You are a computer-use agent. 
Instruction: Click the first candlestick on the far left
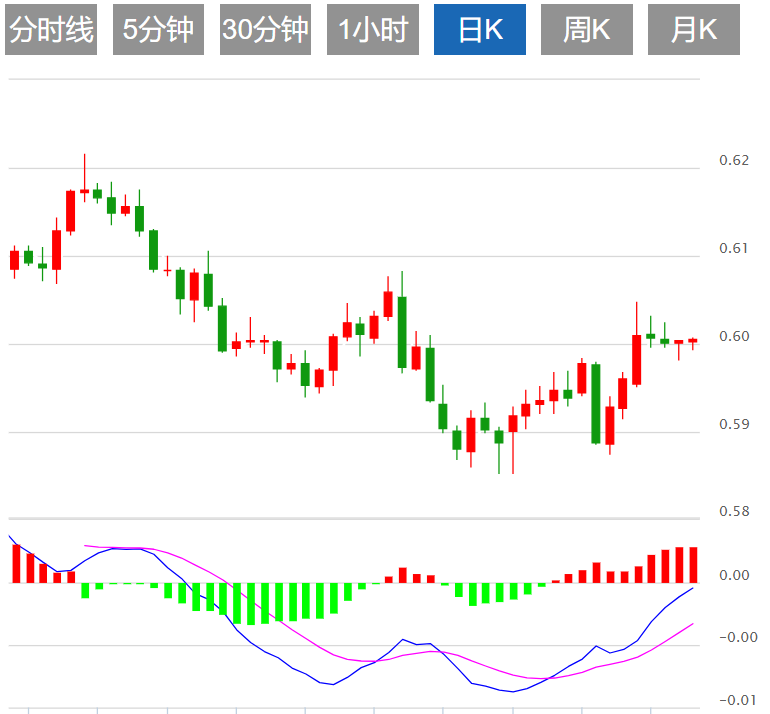14,260
